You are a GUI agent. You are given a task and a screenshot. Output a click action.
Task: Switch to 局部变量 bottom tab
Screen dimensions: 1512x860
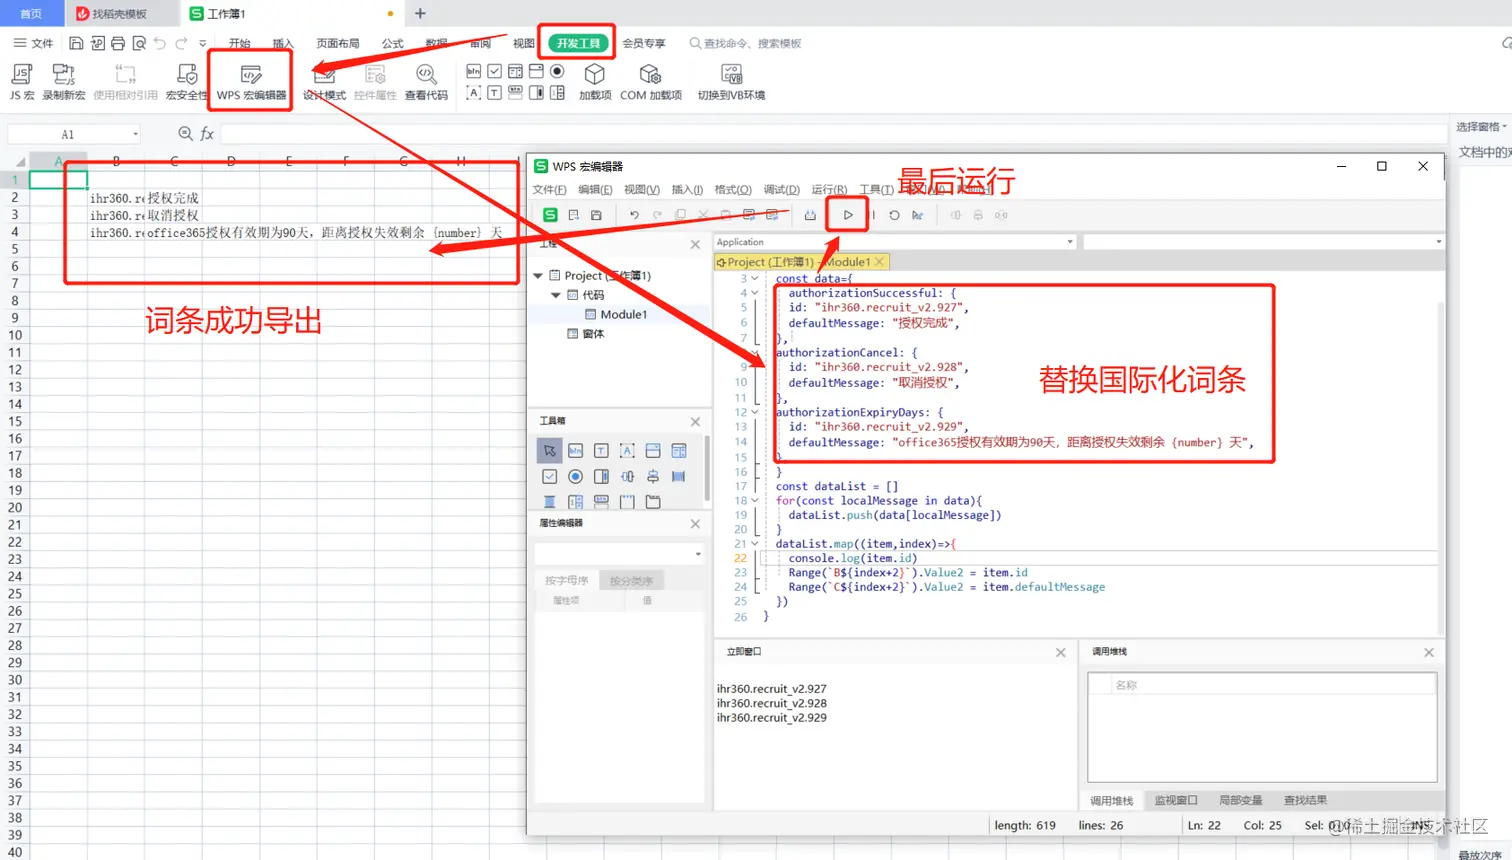pyautogui.click(x=1240, y=801)
